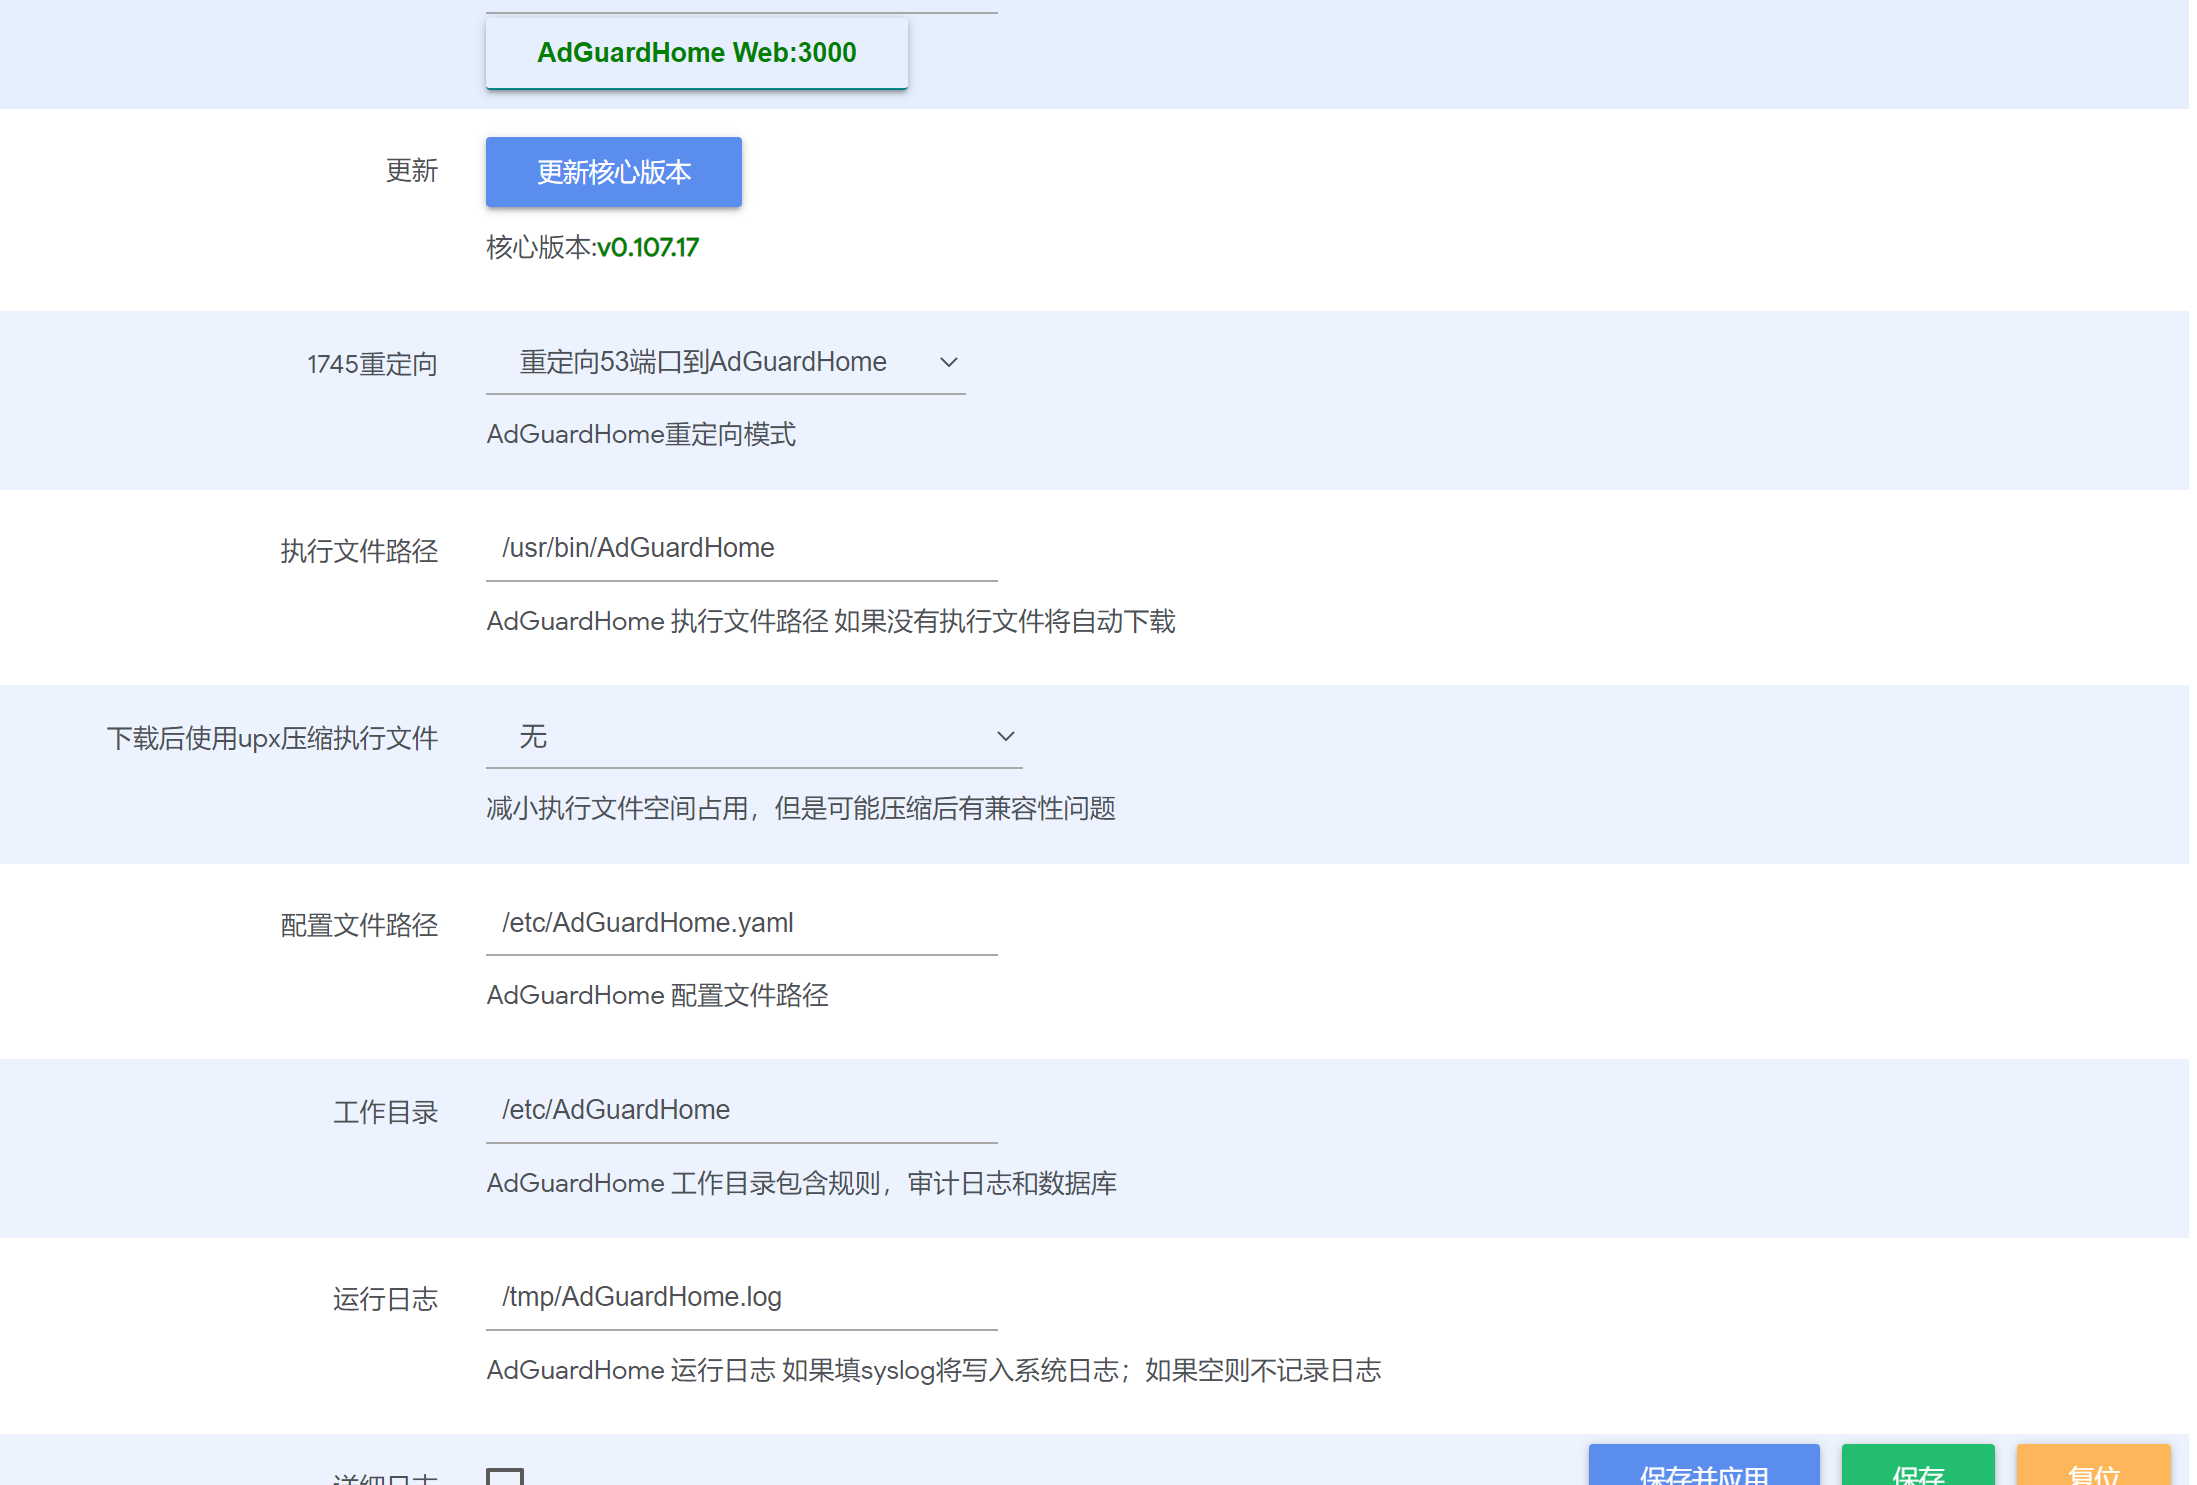Viewport: 2197px width, 1485px height.
Task: Click the 工作目录包含规则 description text
Action: (801, 1183)
